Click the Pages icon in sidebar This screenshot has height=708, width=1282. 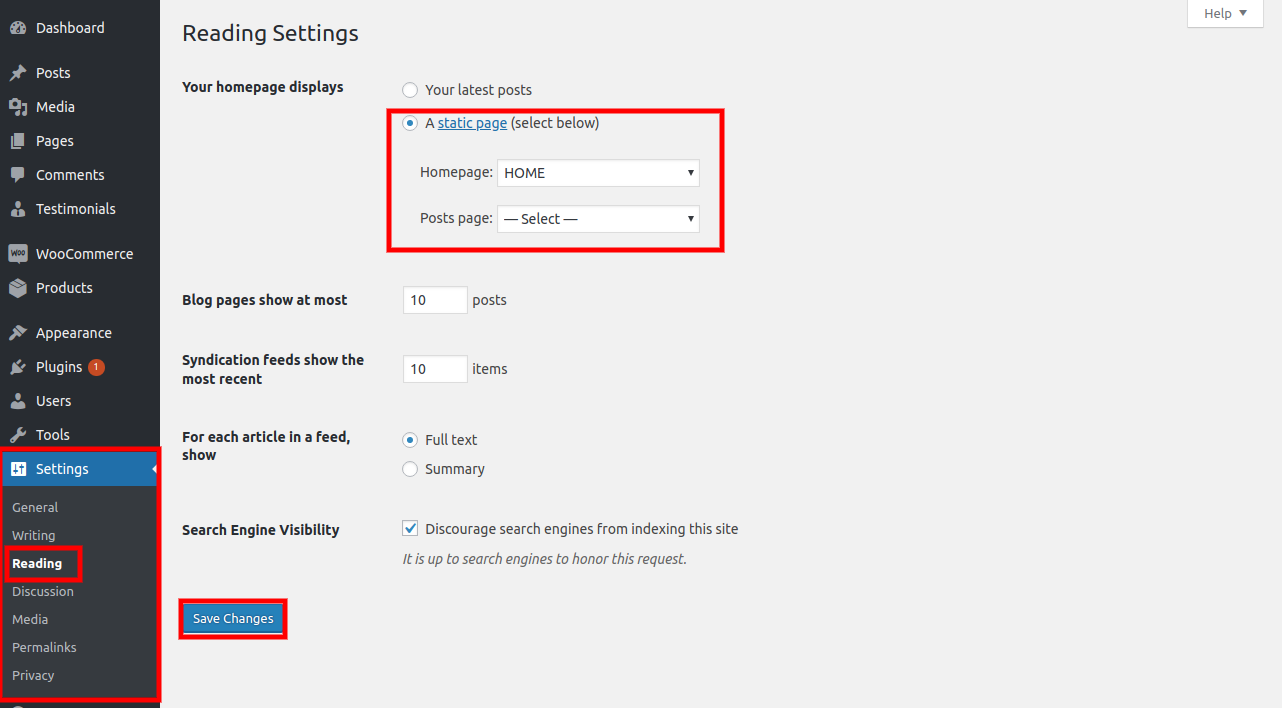(x=18, y=141)
